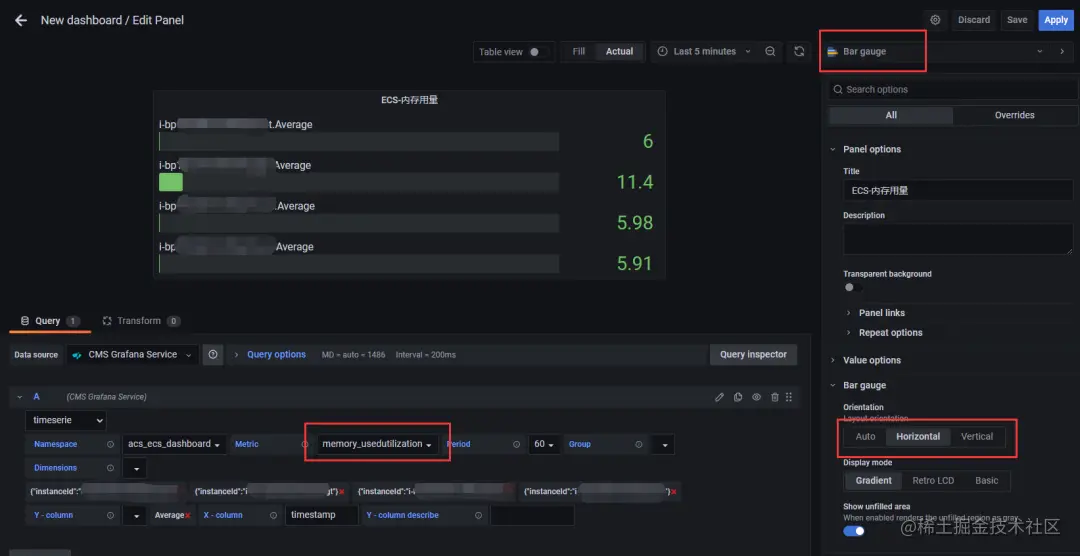Click the info icon beside Dimensions

110,468
